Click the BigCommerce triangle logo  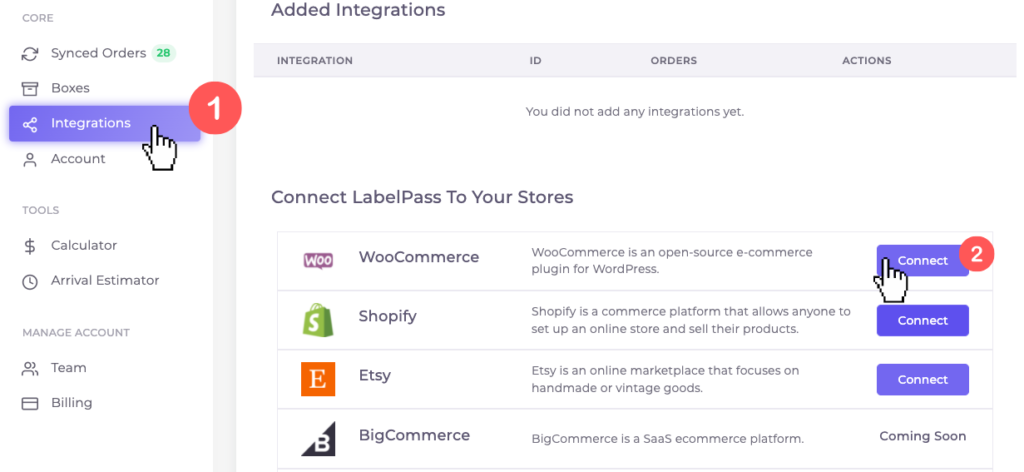pos(318,438)
